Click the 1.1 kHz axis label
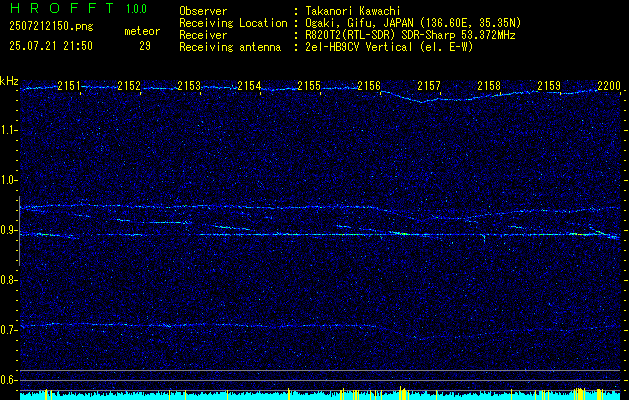 (9, 130)
